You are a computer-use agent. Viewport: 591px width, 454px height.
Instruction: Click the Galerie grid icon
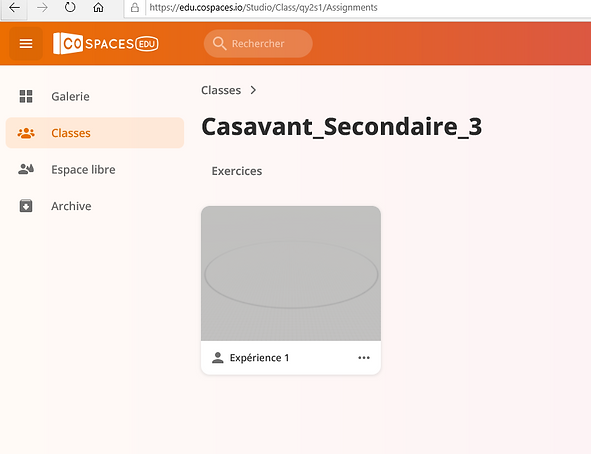pos(26,96)
